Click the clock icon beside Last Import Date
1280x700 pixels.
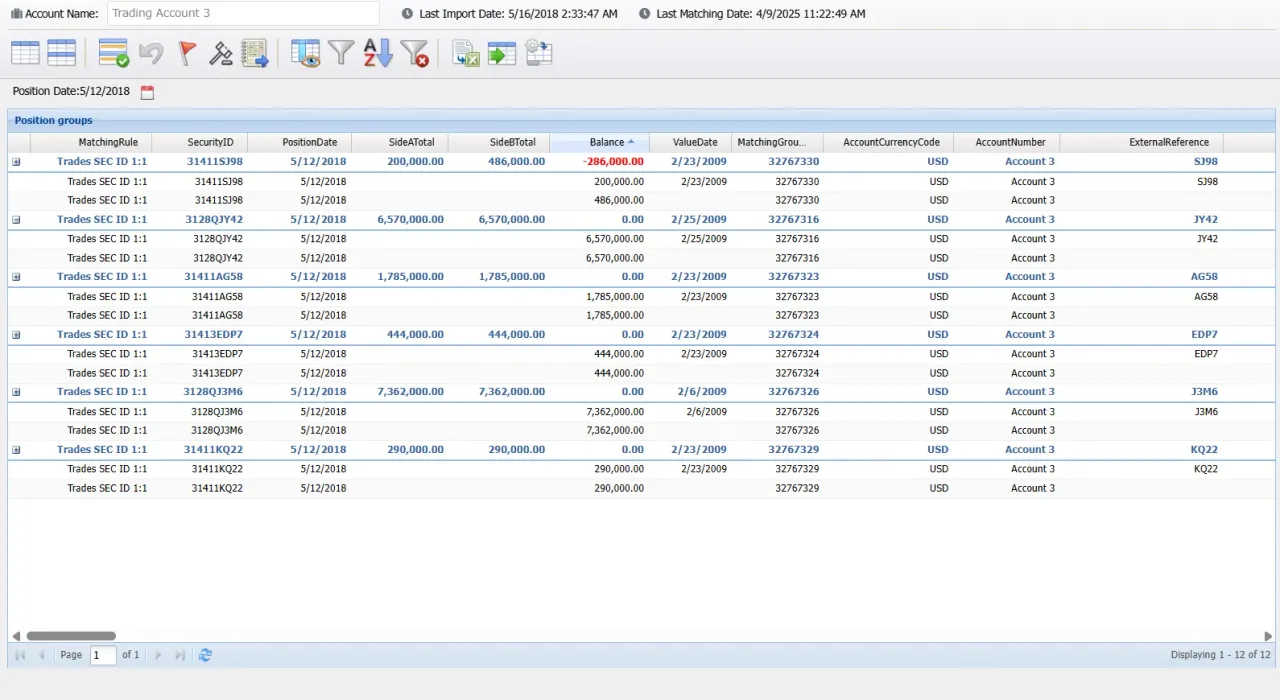click(x=407, y=14)
